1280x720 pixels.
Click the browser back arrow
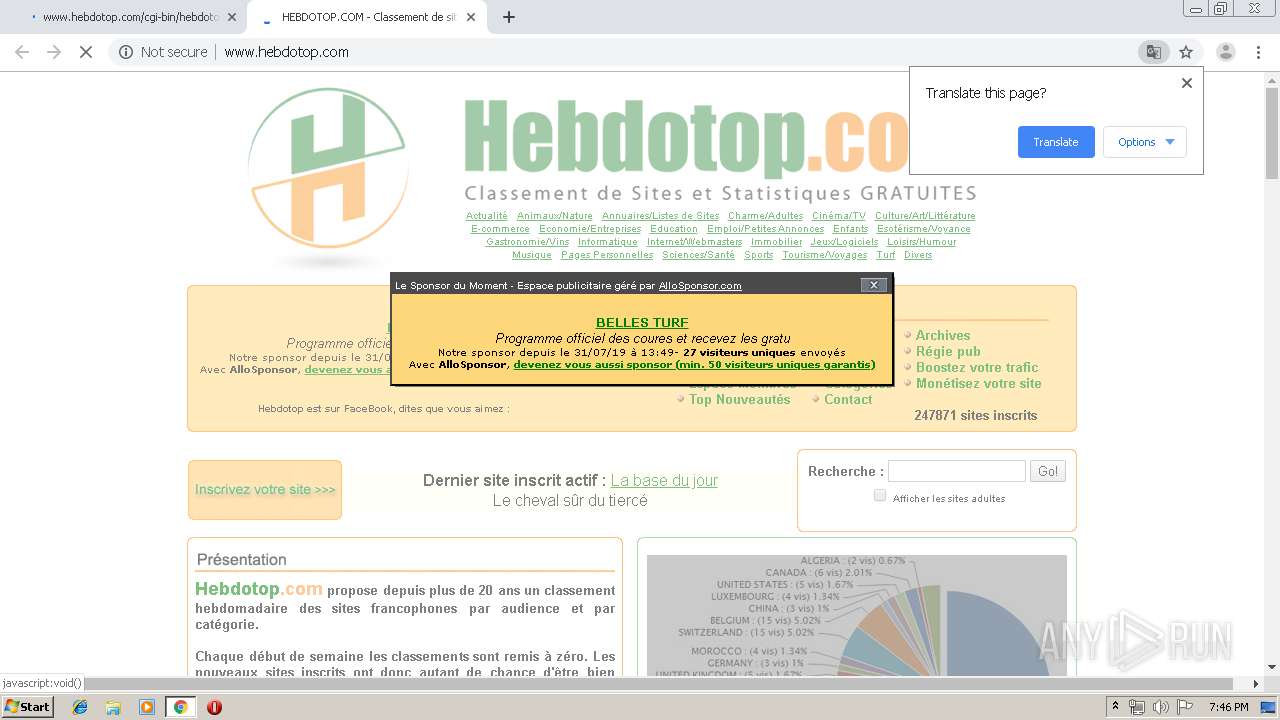point(22,52)
